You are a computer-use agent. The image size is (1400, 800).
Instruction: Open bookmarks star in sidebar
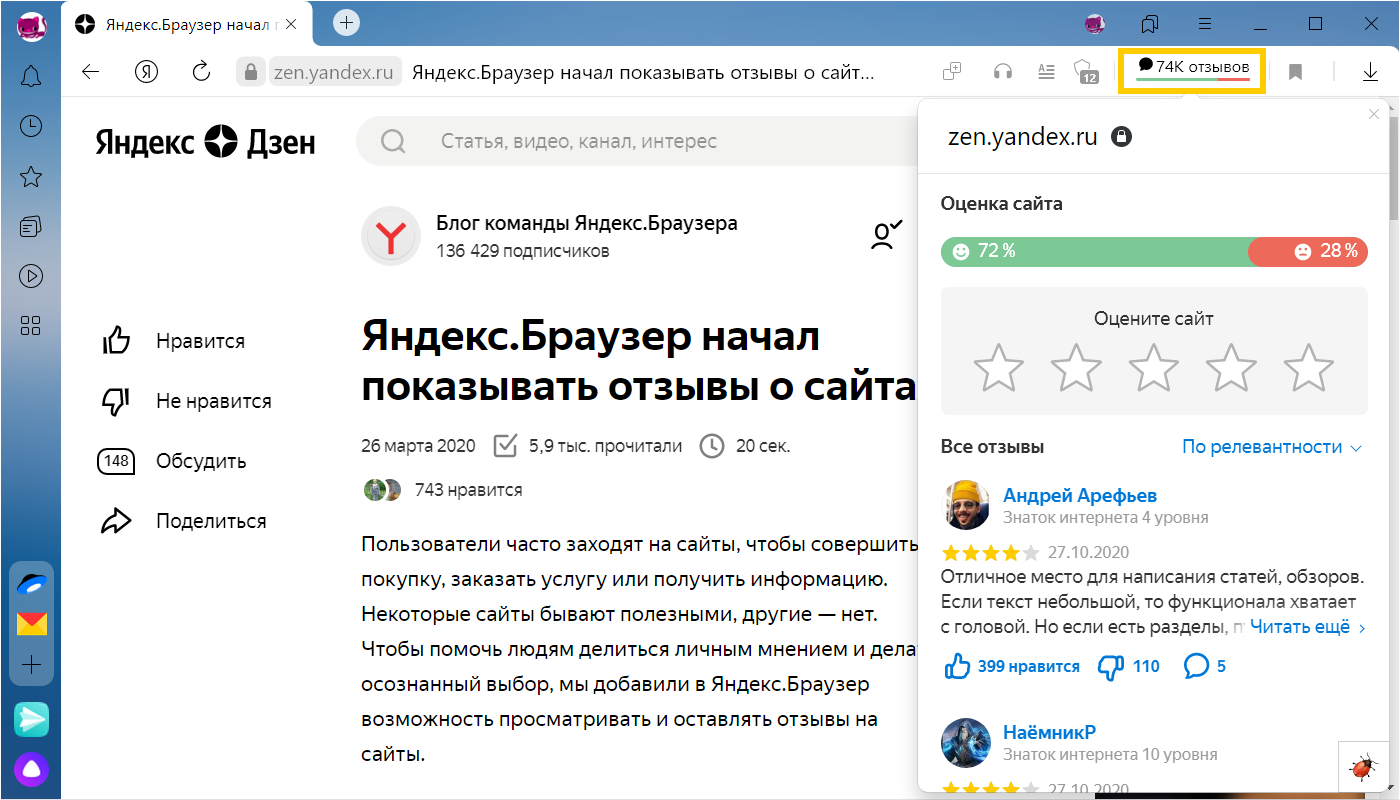pyautogui.click(x=31, y=177)
